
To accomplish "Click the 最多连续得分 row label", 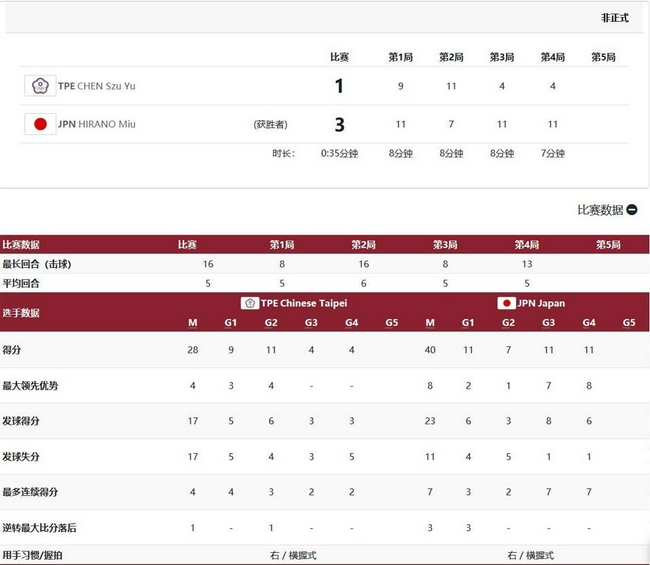I will pos(30,492).
